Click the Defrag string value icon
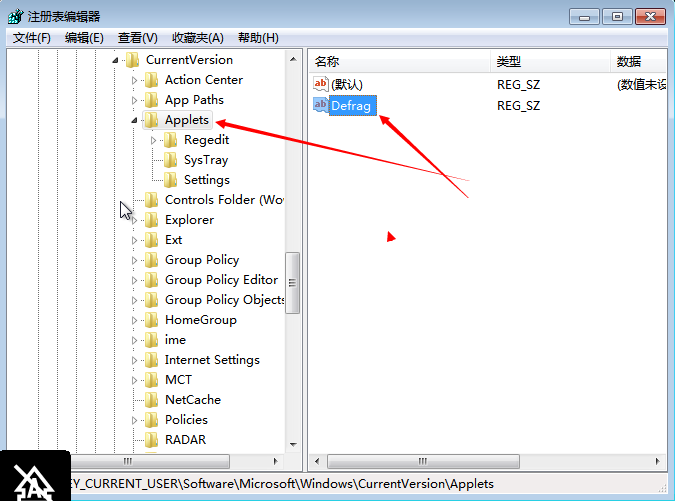Image resolution: width=675 pixels, height=501 pixels. [321, 105]
